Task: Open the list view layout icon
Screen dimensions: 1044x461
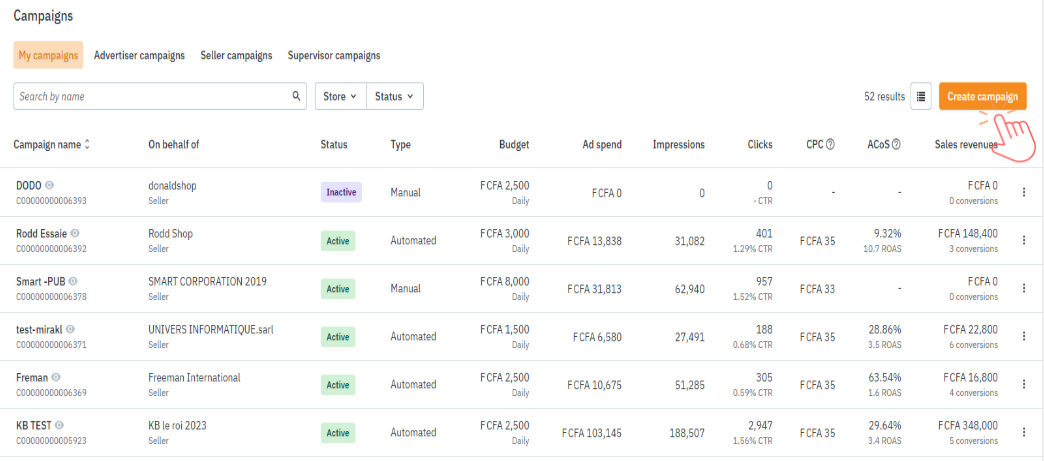Action: [921, 97]
